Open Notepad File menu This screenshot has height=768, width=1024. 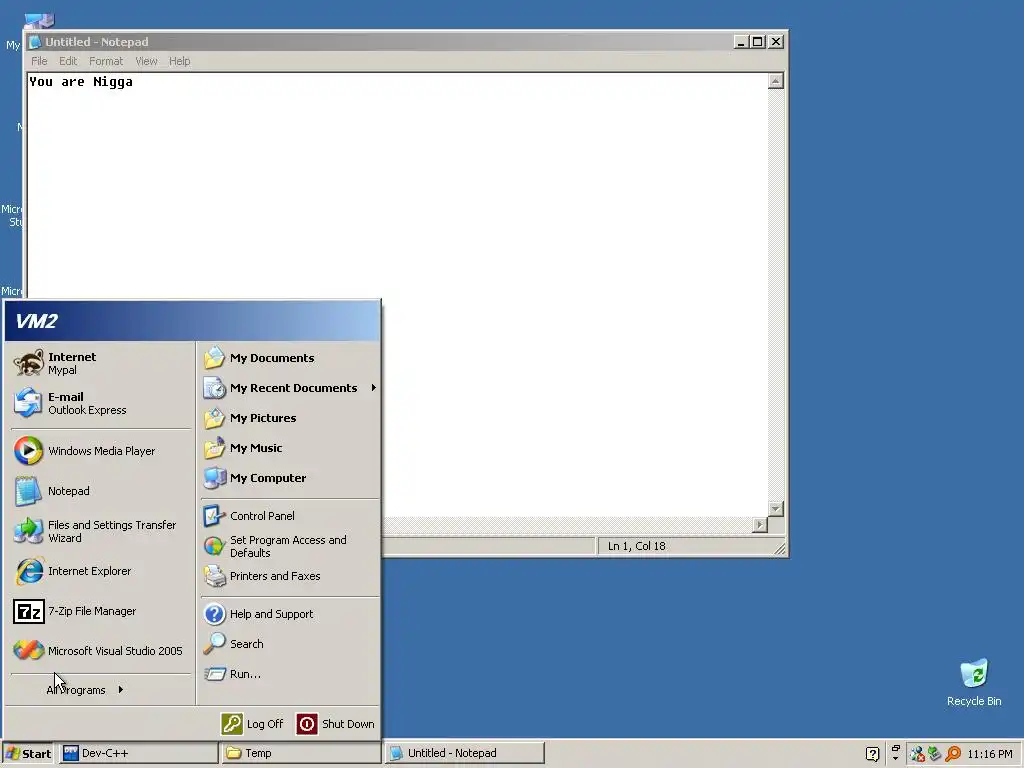point(39,61)
